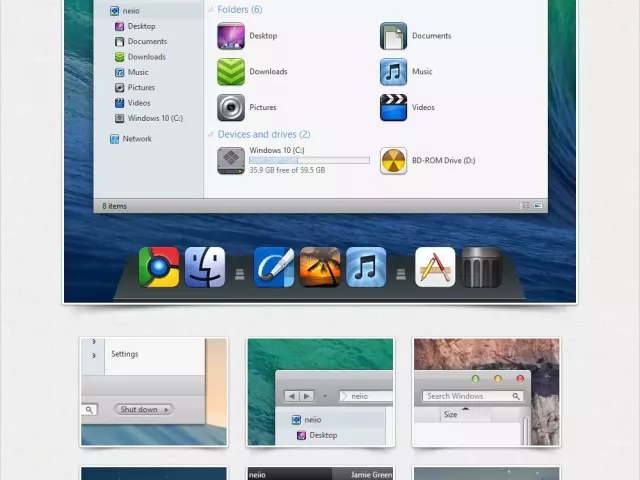Open the Downloads folder in the main pane
The width and height of the screenshot is (640, 480).
point(232,72)
